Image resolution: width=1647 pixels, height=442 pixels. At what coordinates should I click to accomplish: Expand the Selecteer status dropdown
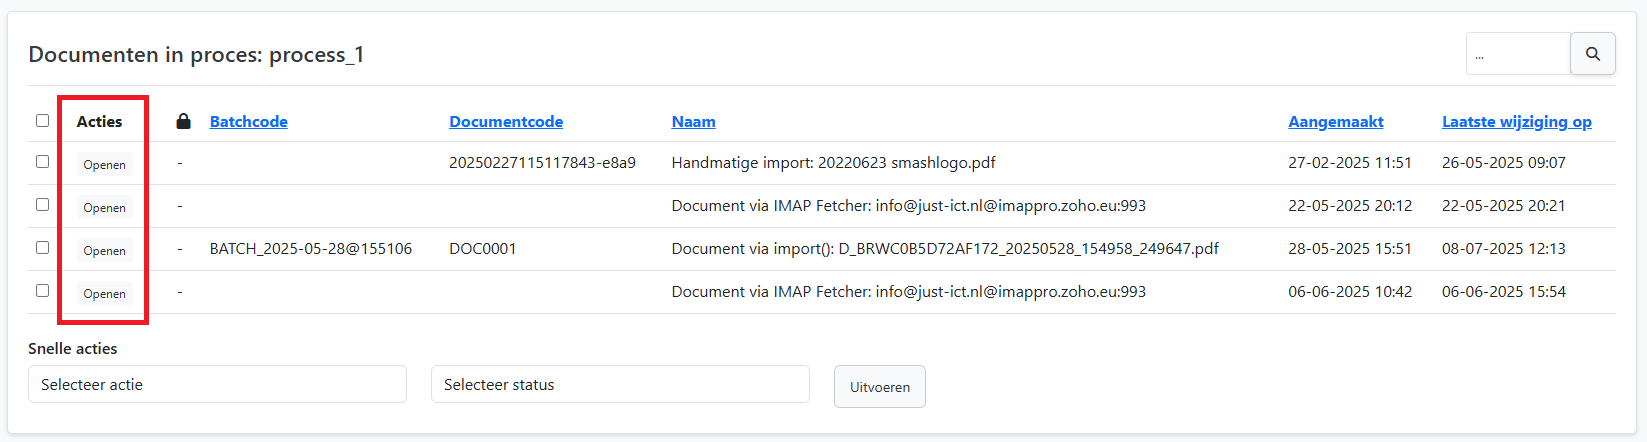point(620,384)
